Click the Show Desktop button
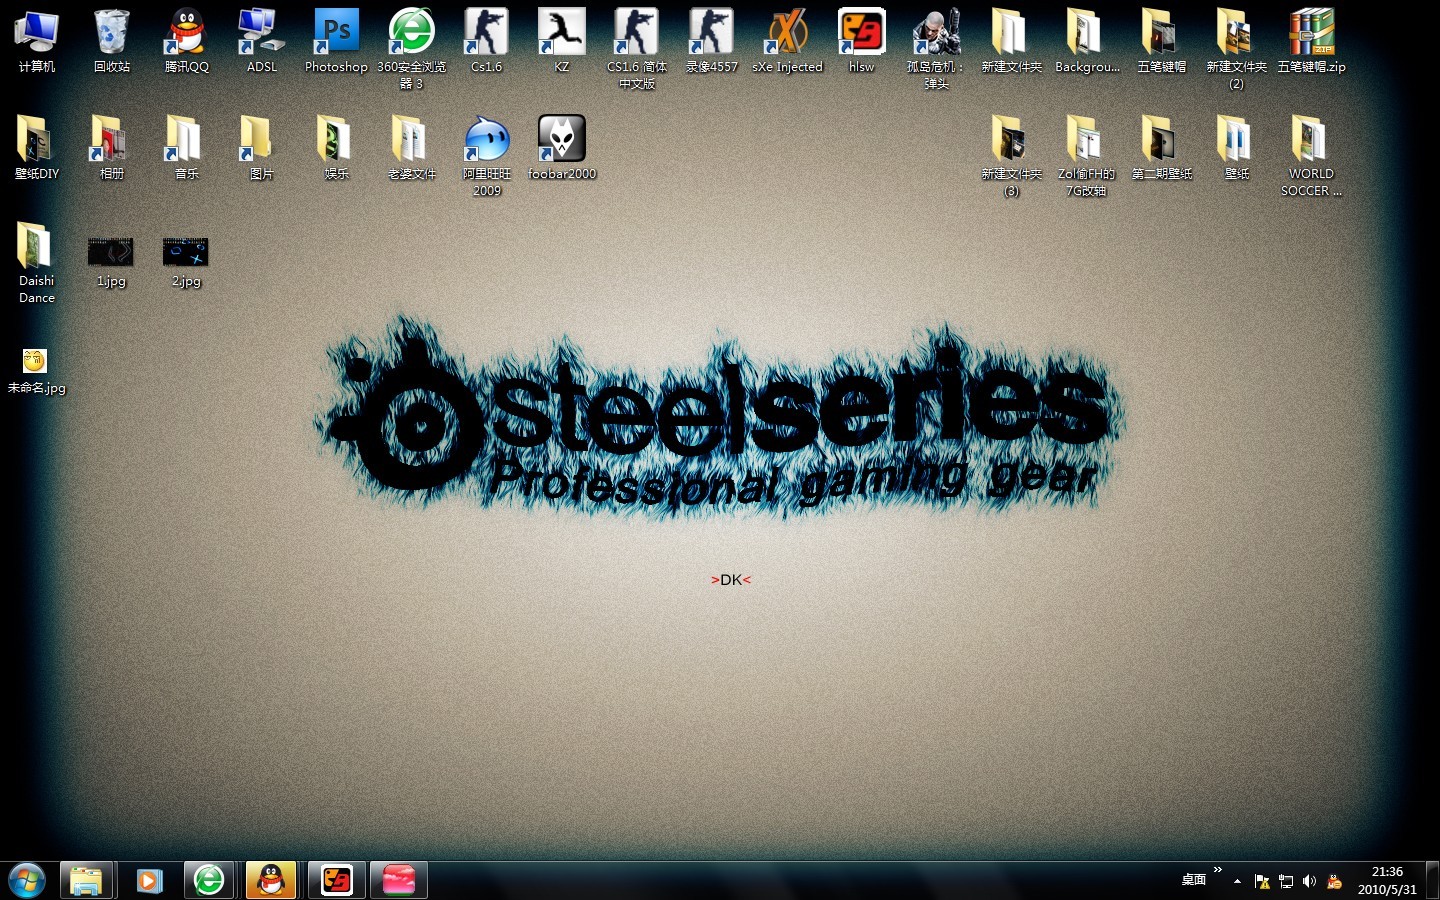Viewport: 1440px width, 900px height. click(1432, 880)
